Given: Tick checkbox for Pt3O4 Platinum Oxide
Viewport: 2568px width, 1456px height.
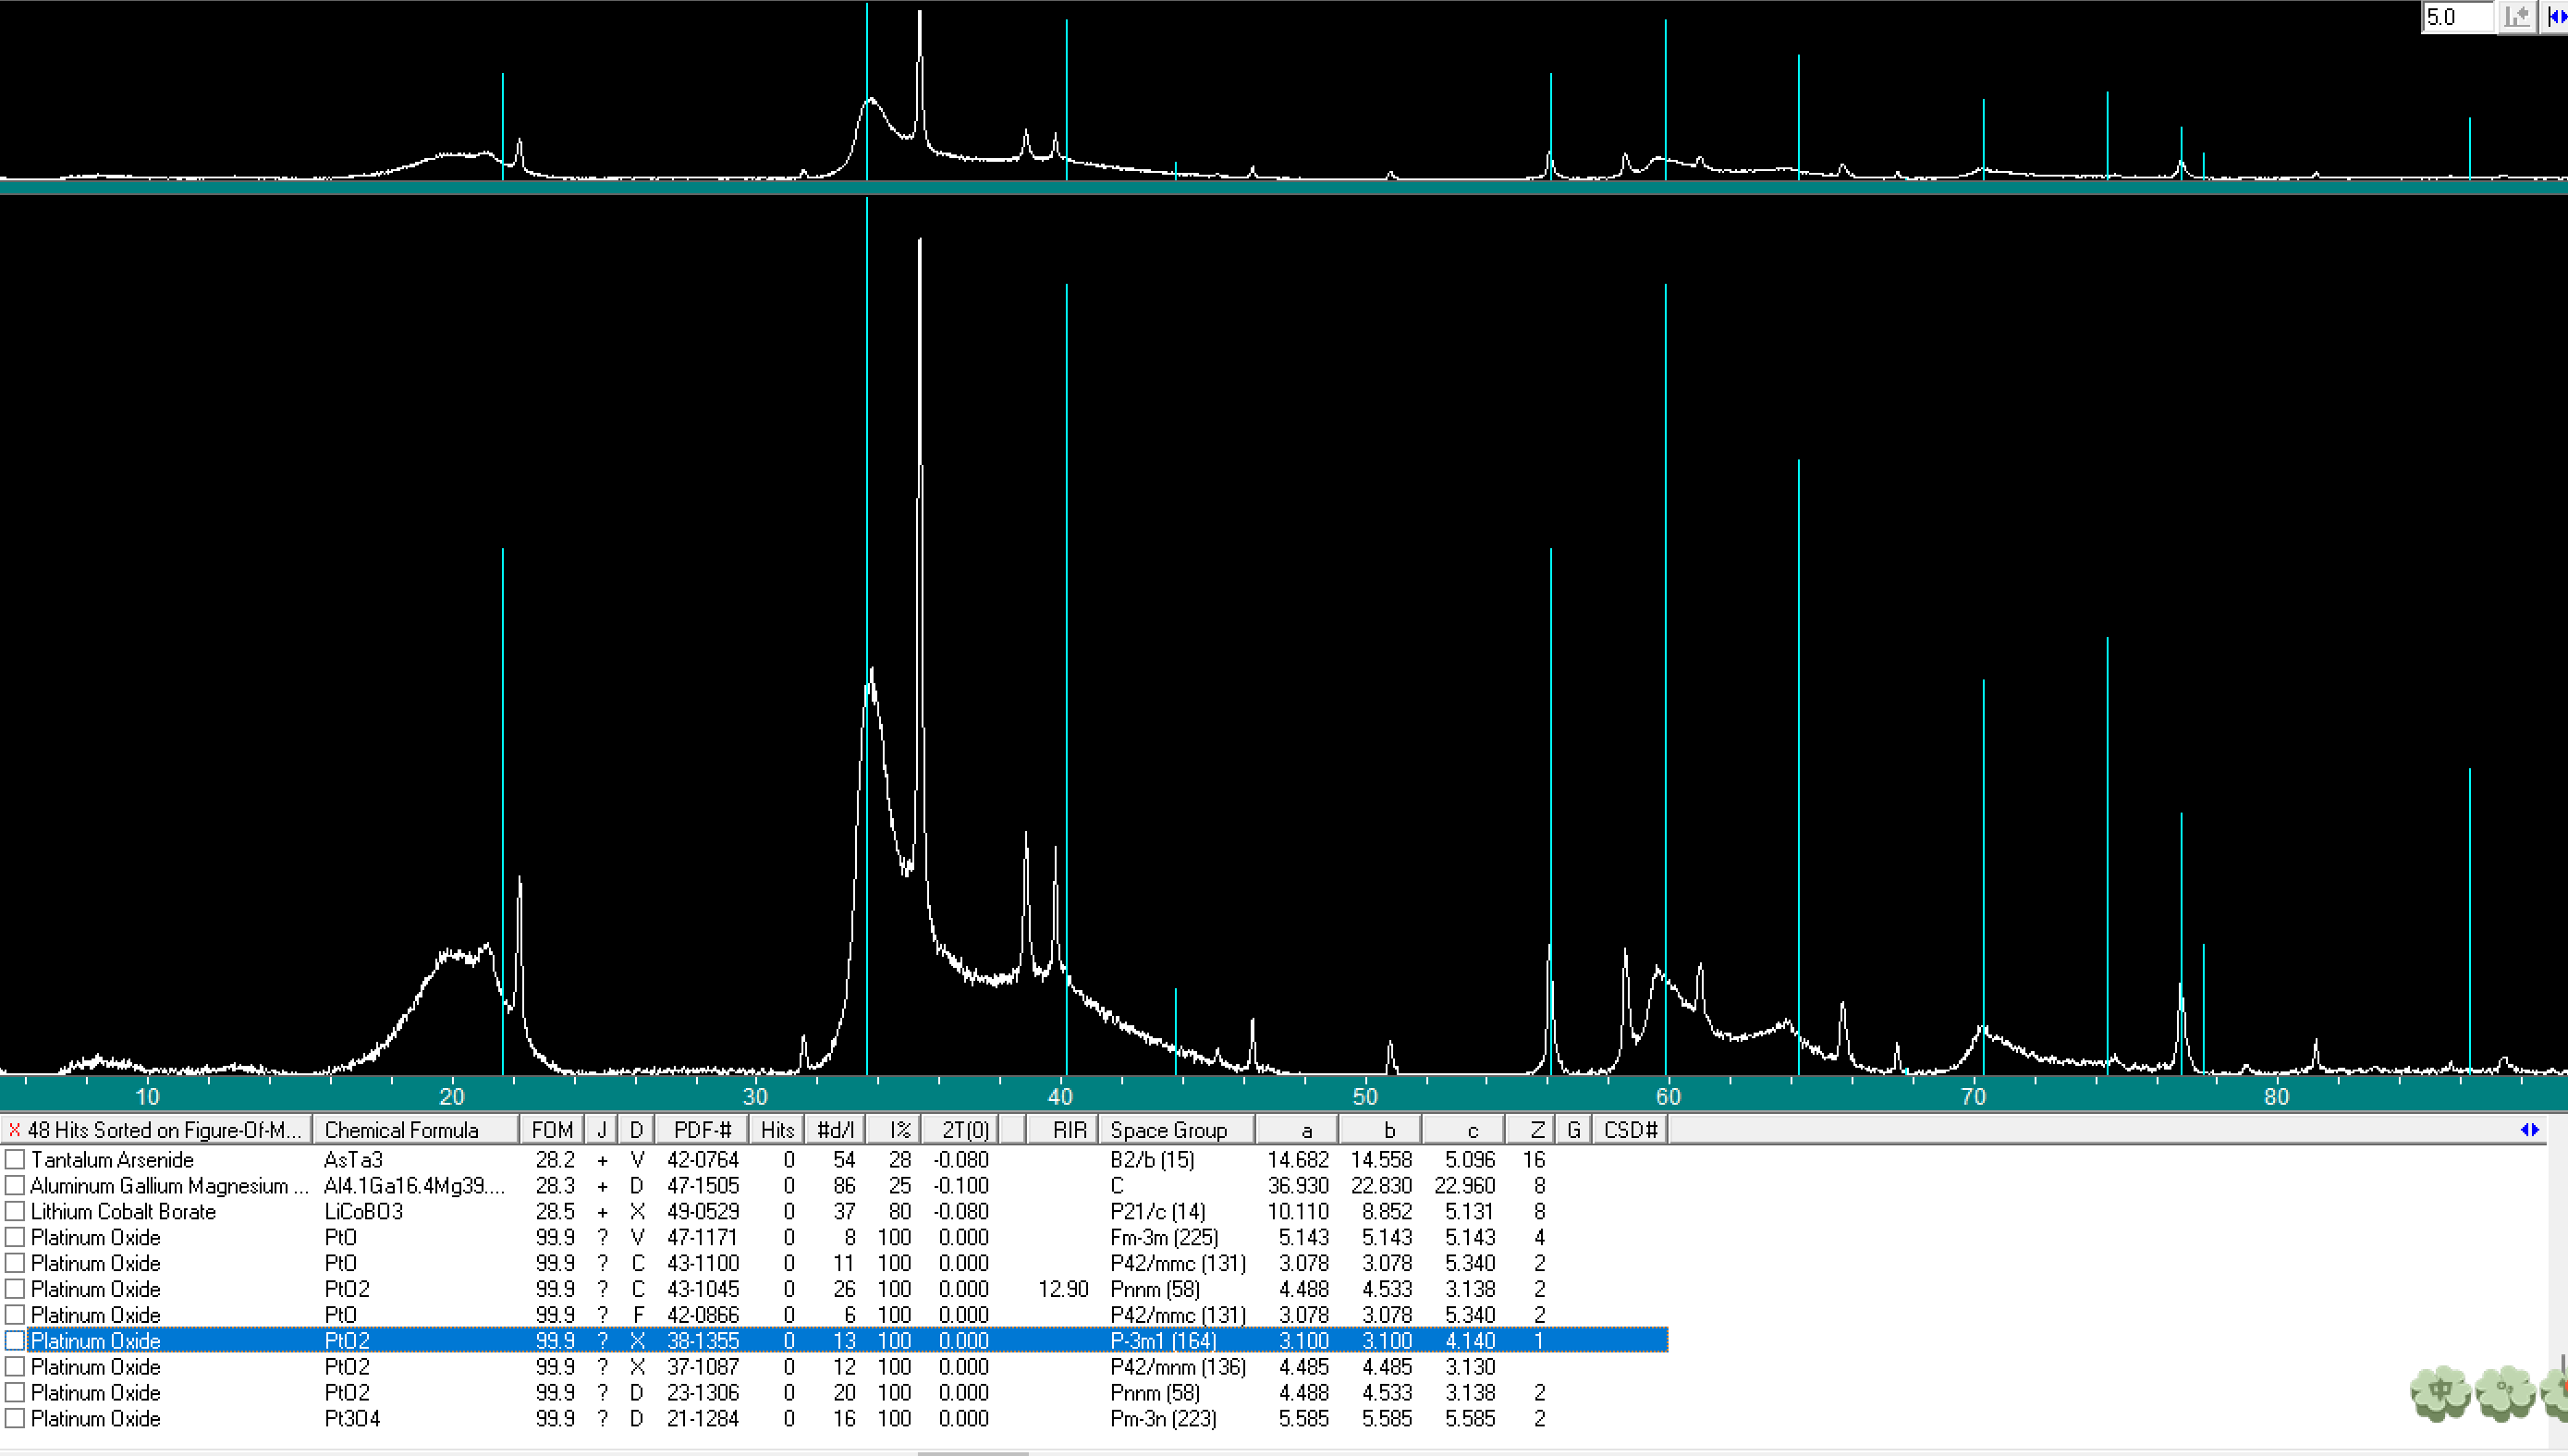Looking at the screenshot, I should point(15,1418).
